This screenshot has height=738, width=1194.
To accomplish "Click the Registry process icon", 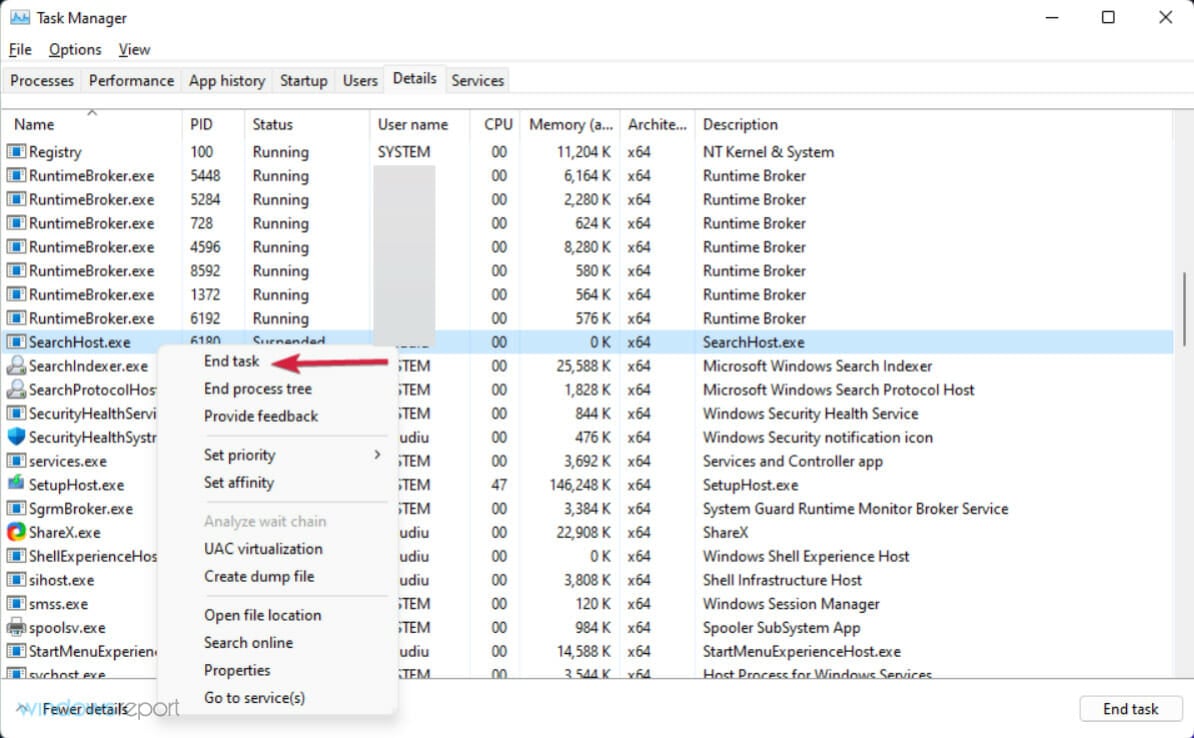I will pos(14,152).
